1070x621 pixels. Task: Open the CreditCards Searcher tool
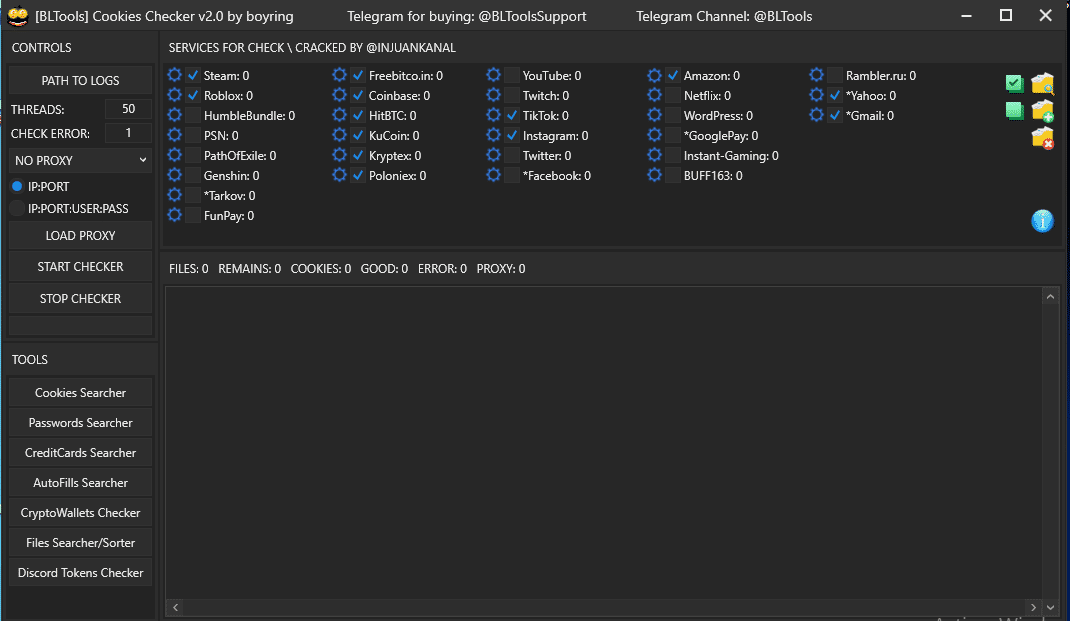click(x=81, y=452)
